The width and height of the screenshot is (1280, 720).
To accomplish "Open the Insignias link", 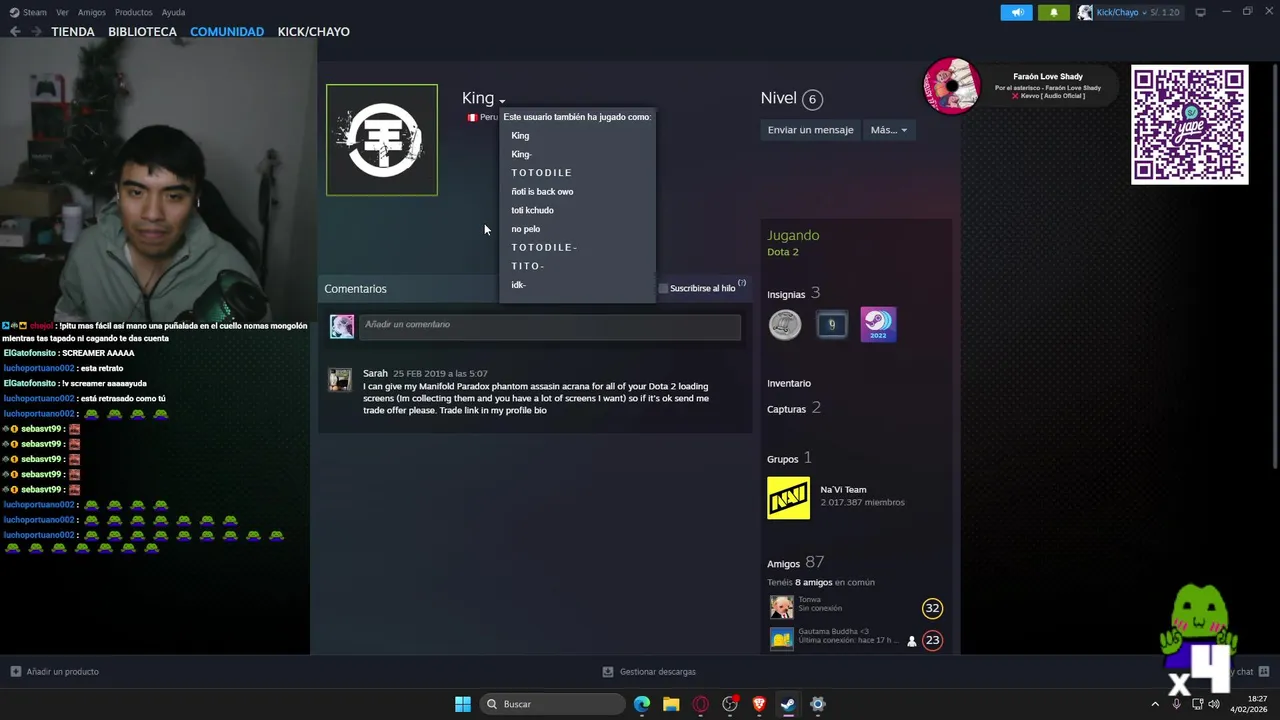I will coord(786,295).
